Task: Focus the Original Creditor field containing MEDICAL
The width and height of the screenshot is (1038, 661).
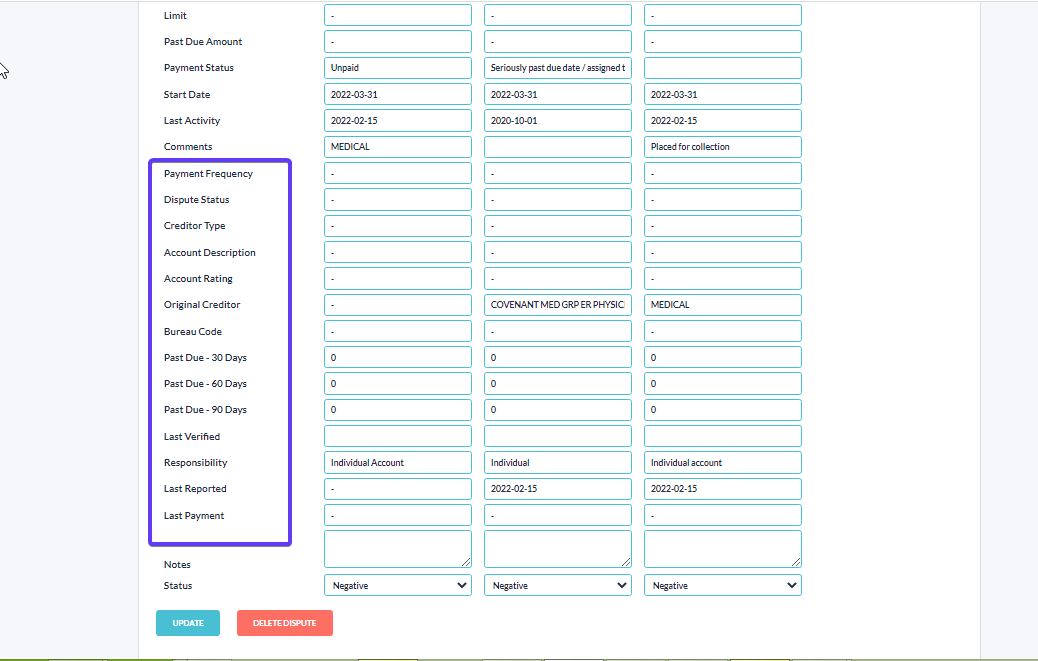Action: coord(722,305)
